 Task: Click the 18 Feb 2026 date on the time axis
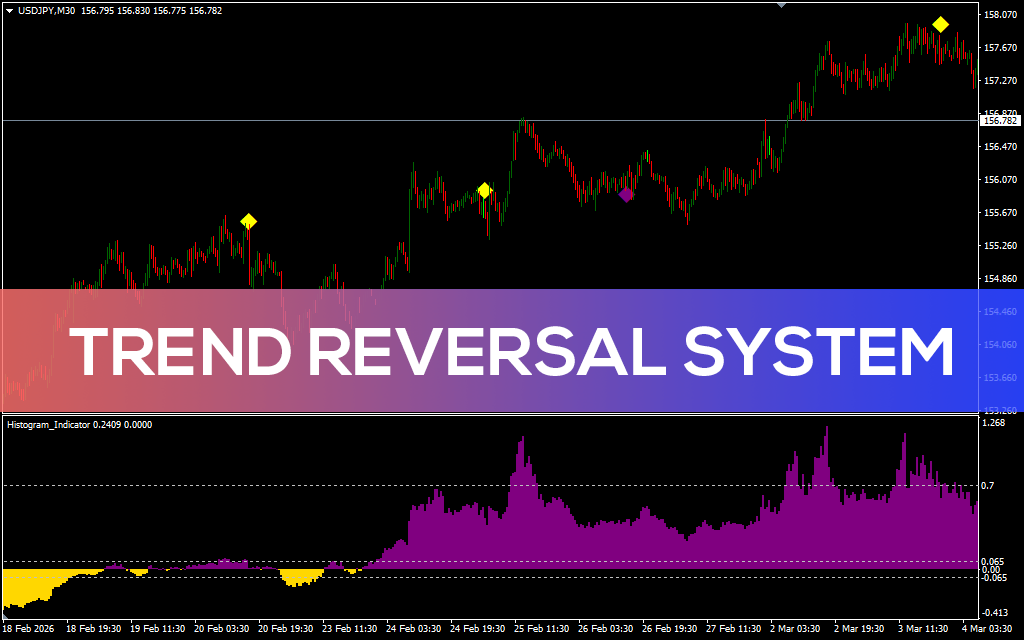click(30, 630)
